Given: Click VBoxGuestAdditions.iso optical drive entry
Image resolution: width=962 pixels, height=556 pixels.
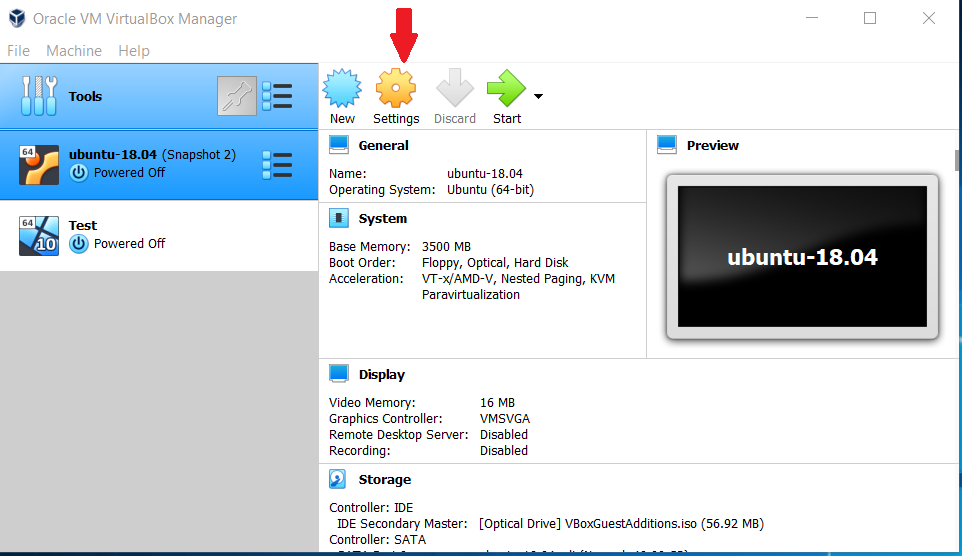Looking at the screenshot, I should click(x=621, y=524).
